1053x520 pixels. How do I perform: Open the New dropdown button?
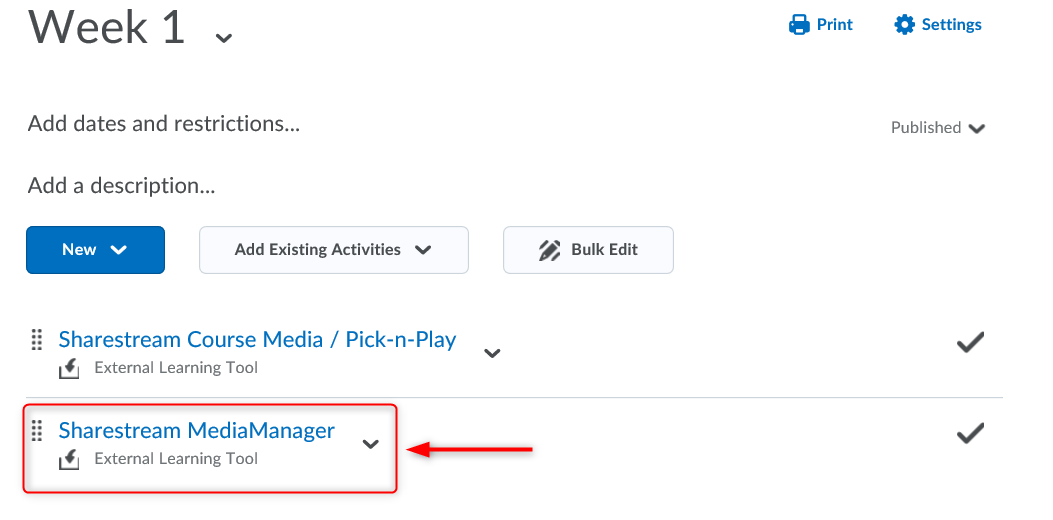coord(95,250)
